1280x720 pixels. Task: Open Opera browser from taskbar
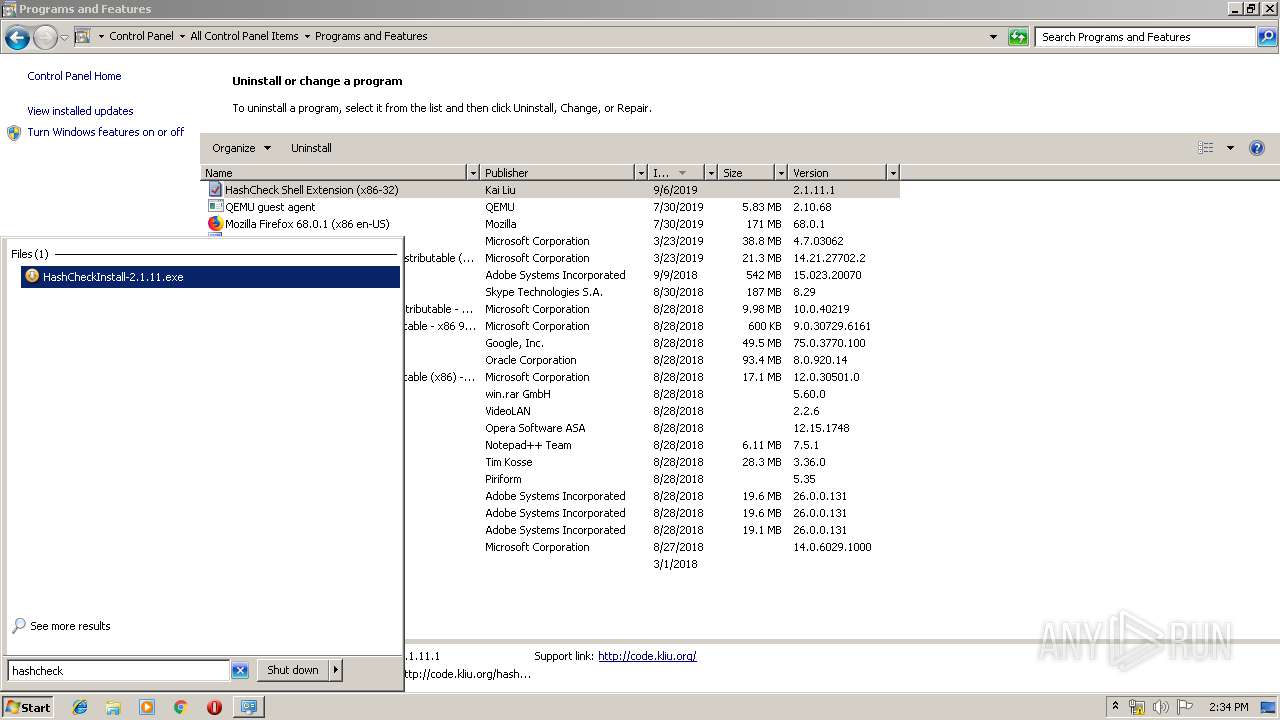click(214, 707)
